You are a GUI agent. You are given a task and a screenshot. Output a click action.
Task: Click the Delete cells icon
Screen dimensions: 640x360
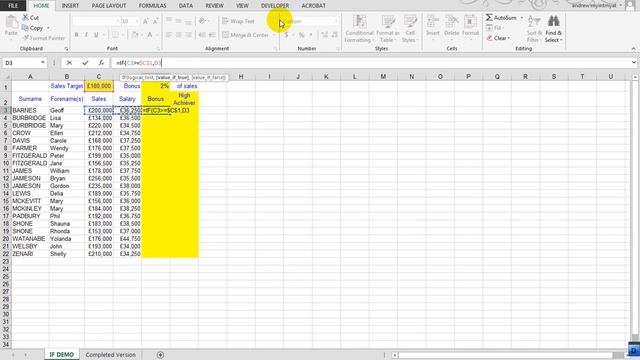(x=451, y=26)
